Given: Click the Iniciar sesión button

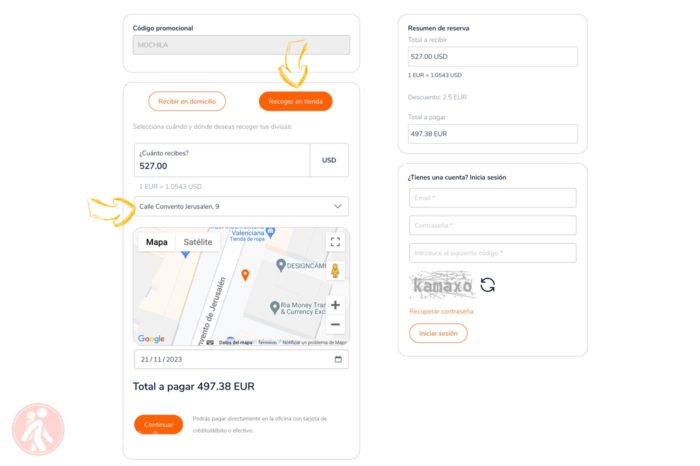Looking at the screenshot, I should (x=438, y=333).
